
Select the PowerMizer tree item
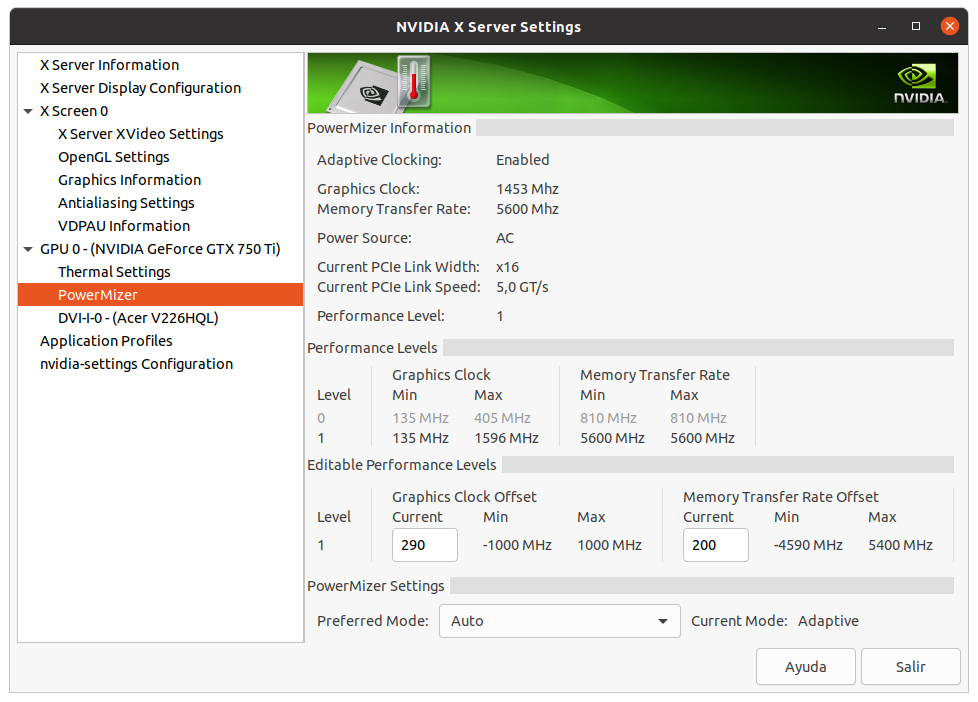point(160,295)
